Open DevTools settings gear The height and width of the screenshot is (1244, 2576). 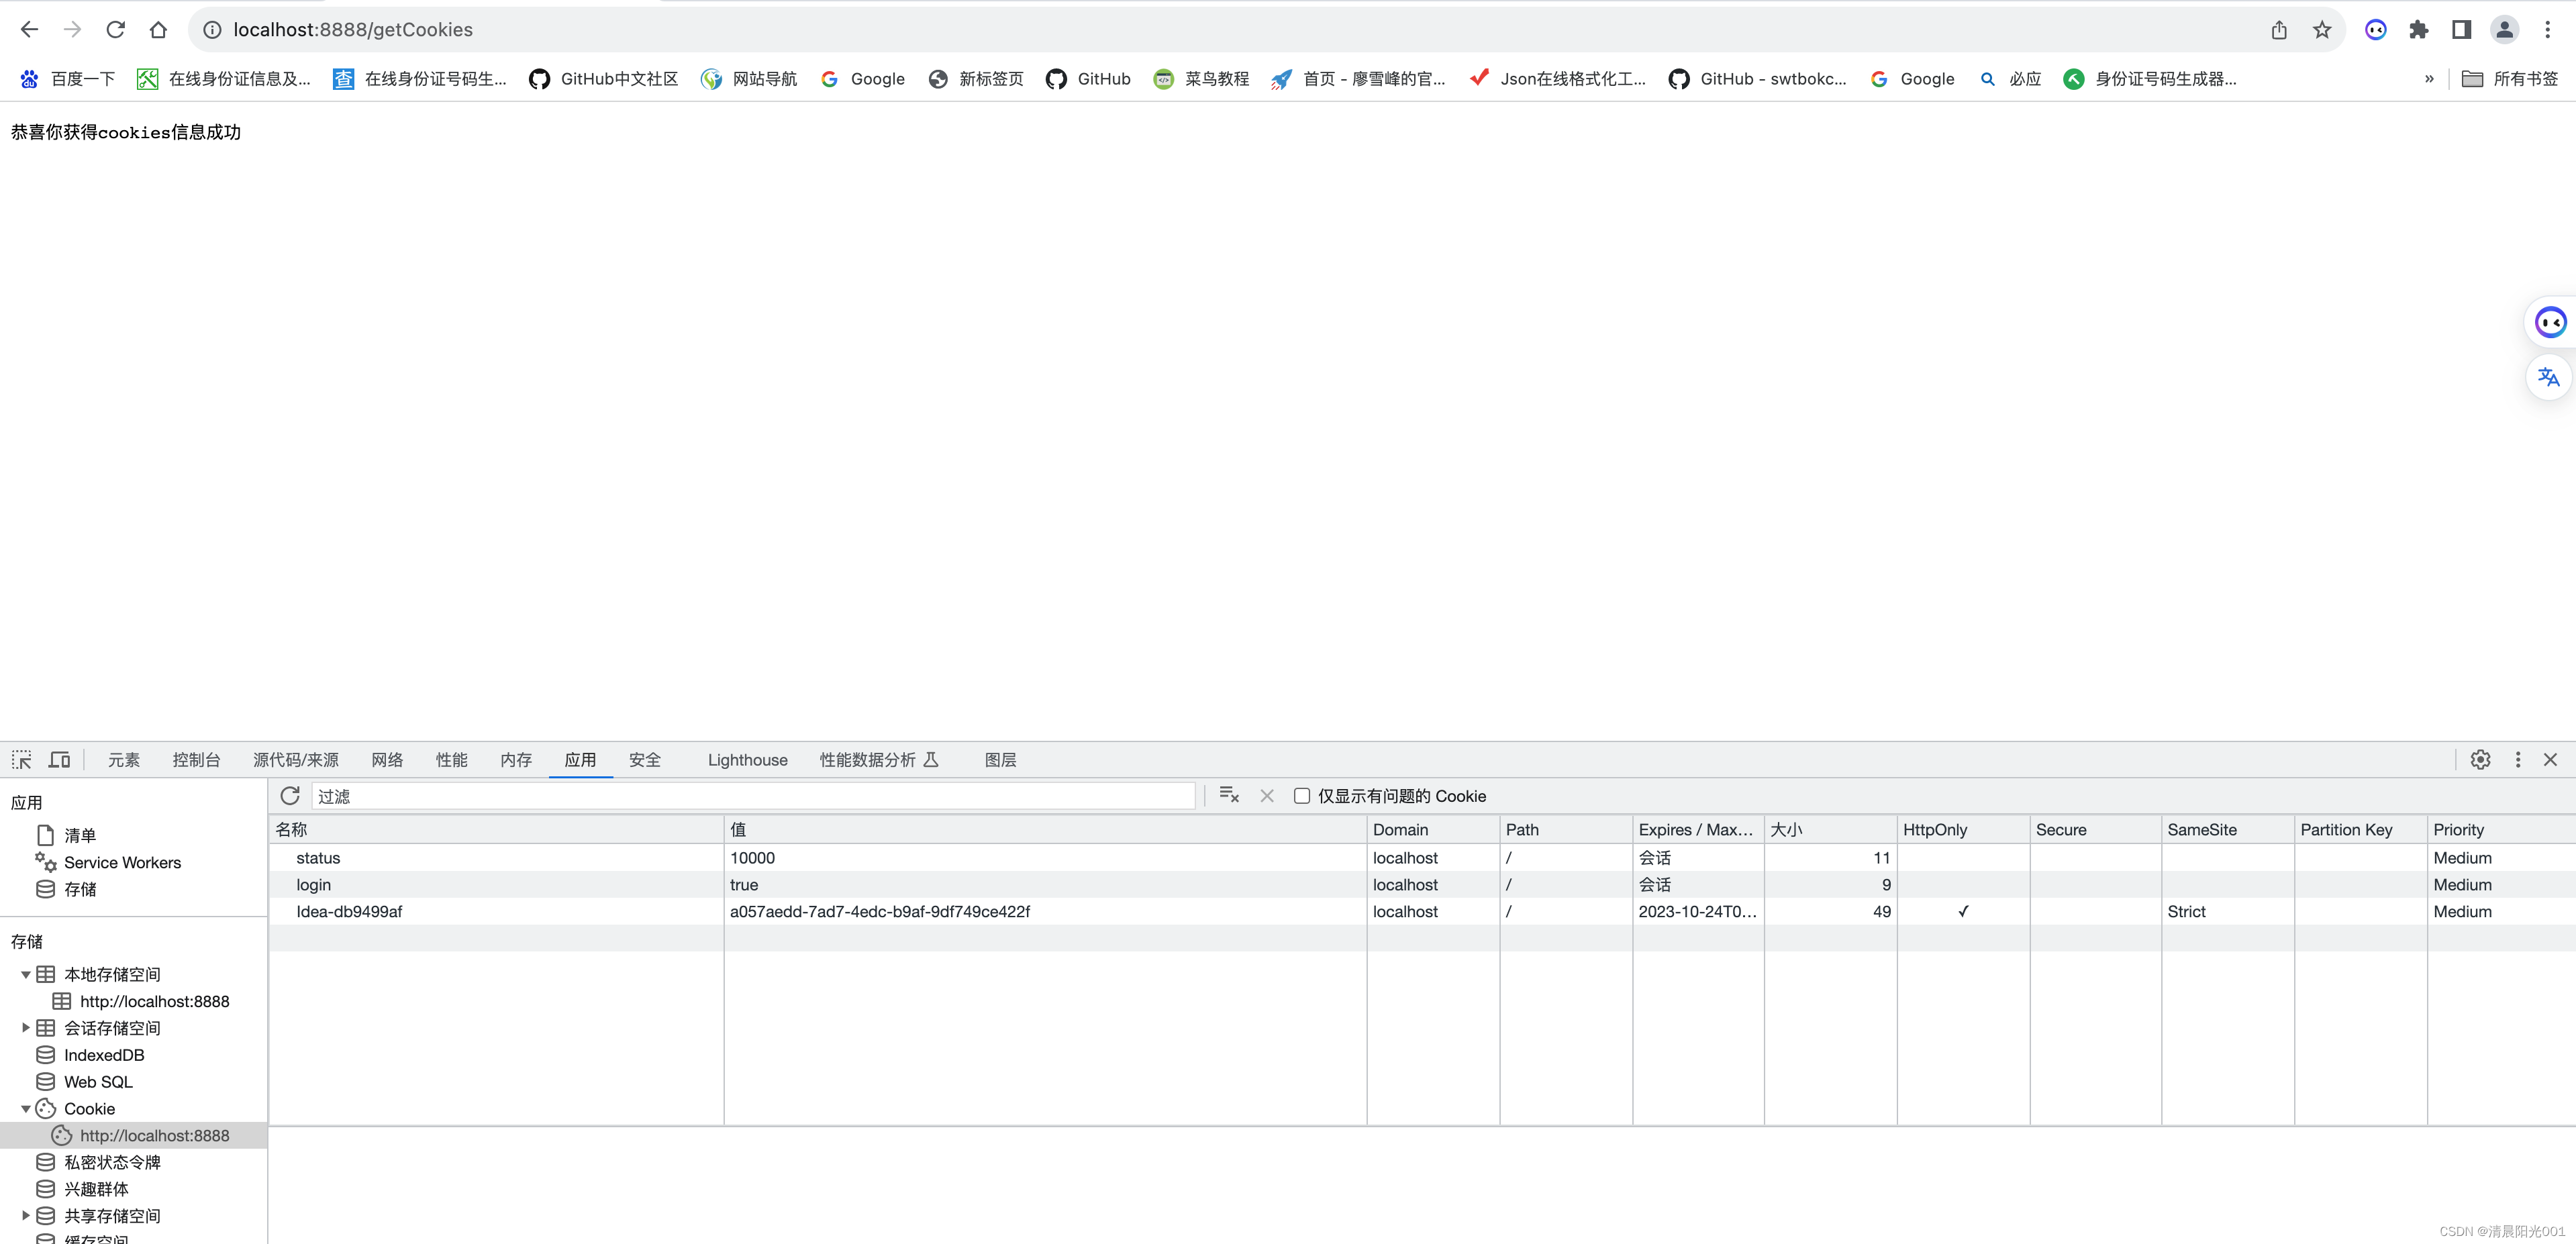[x=2480, y=759]
